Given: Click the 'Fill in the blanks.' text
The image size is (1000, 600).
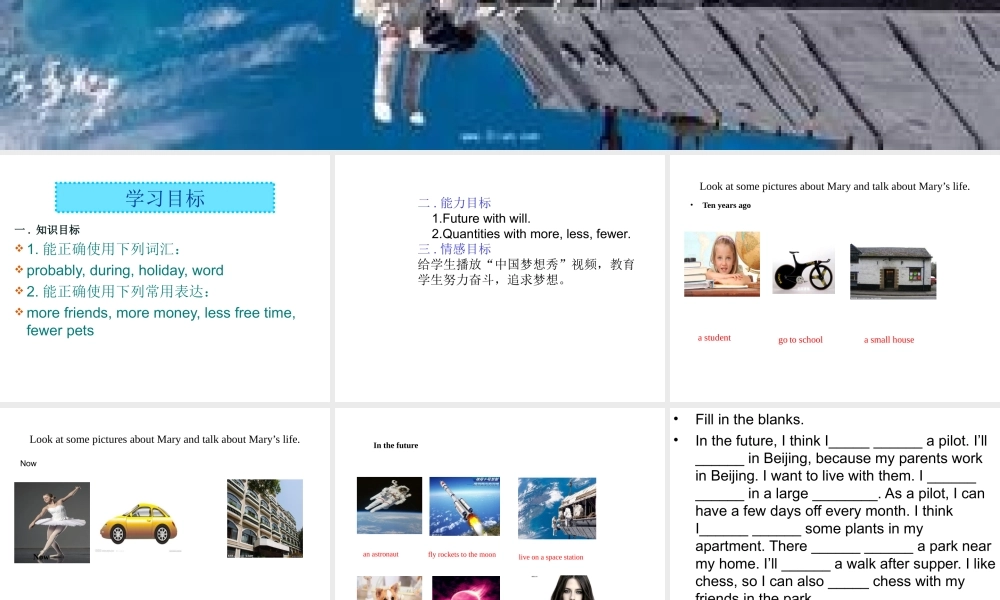Looking at the screenshot, I should (749, 420).
